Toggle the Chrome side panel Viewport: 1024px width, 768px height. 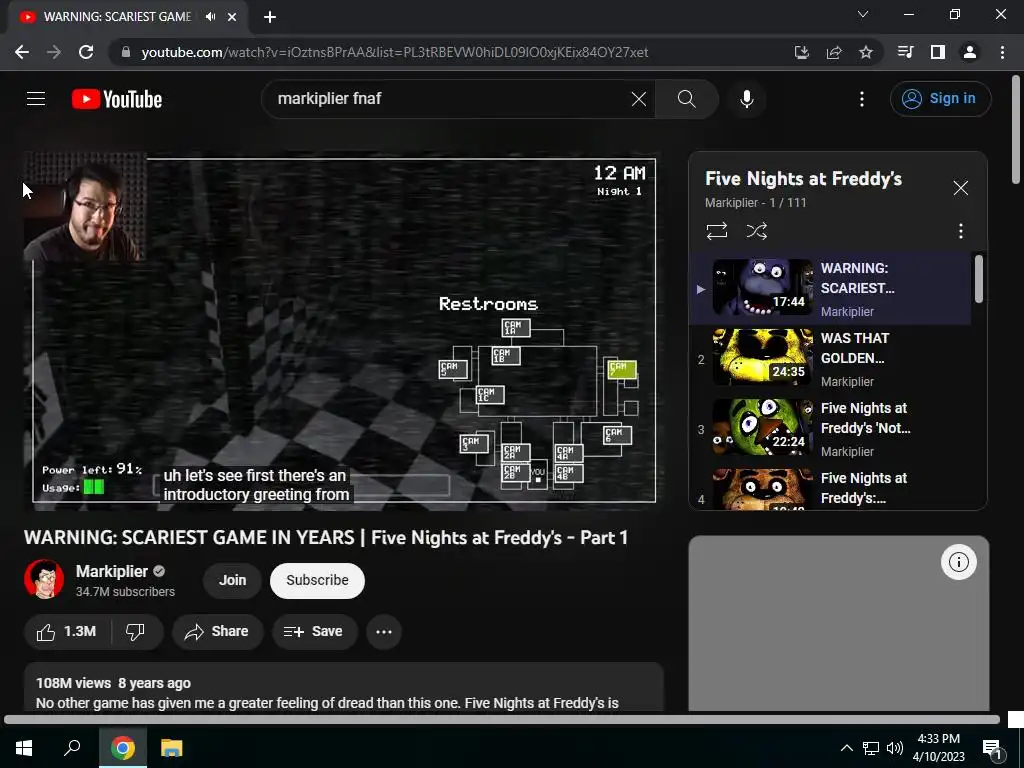[938, 52]
